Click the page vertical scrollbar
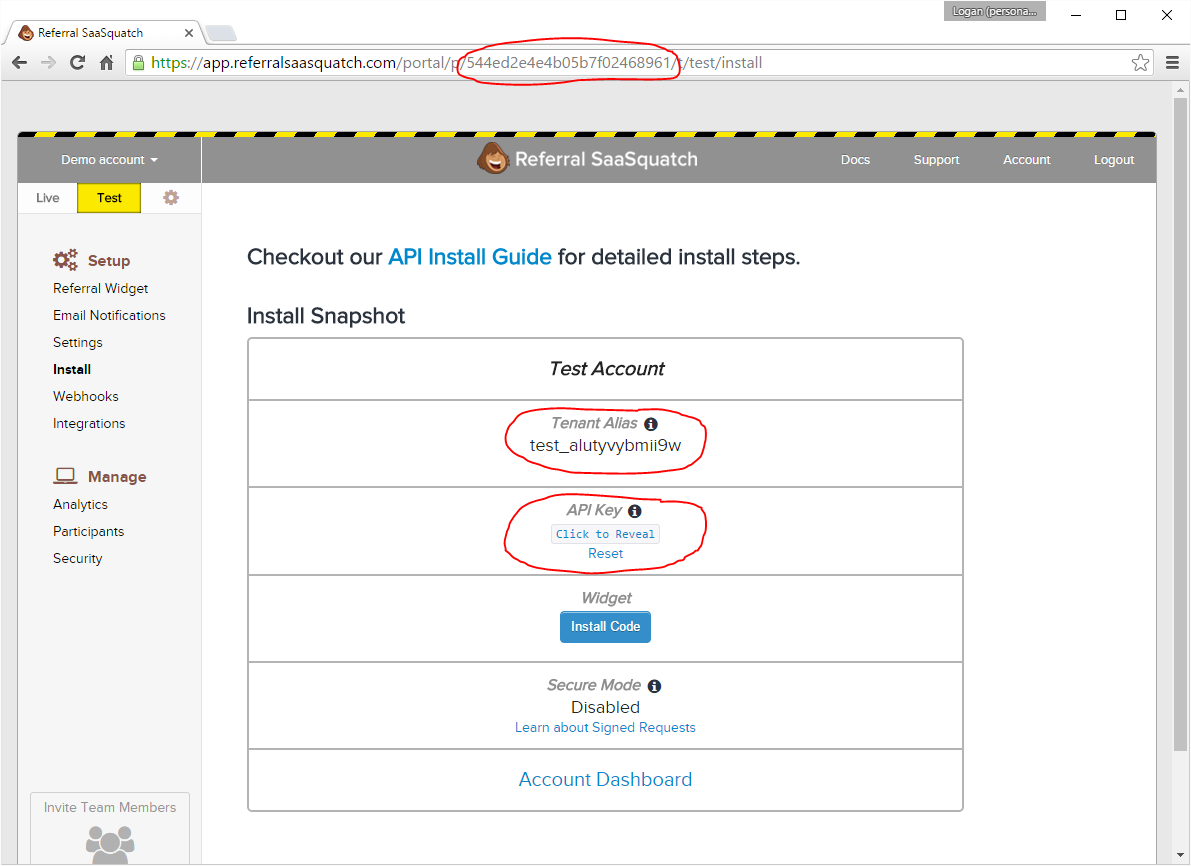Image resolution: width=1191 pixels, height=866 pixels. [x=1180, y=425]
